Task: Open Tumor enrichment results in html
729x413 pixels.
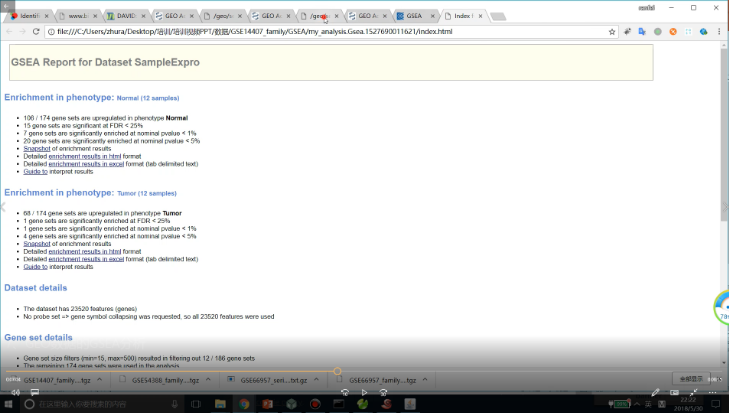Action: point(85,251)
